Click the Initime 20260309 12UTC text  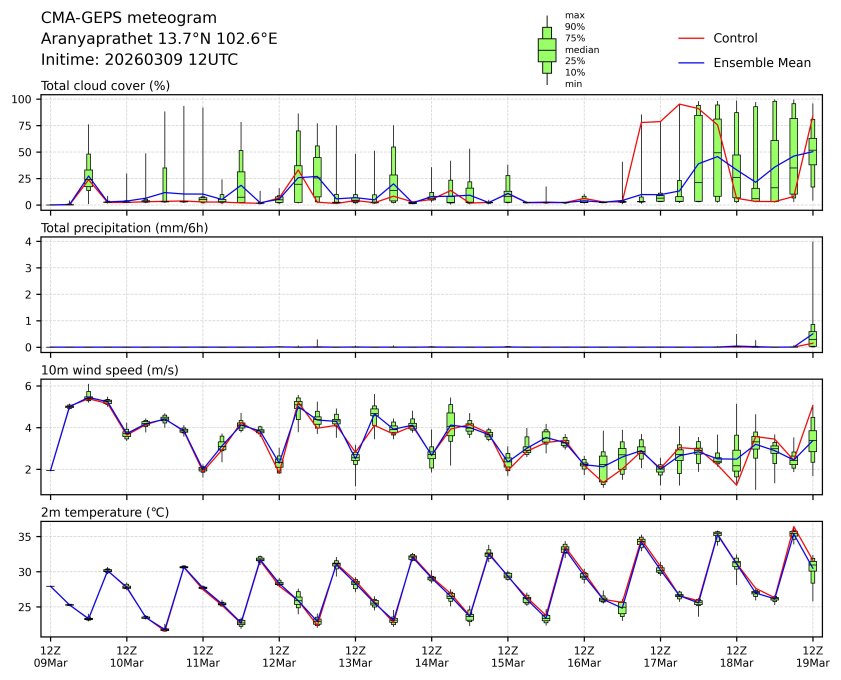[x=139, y=60]
